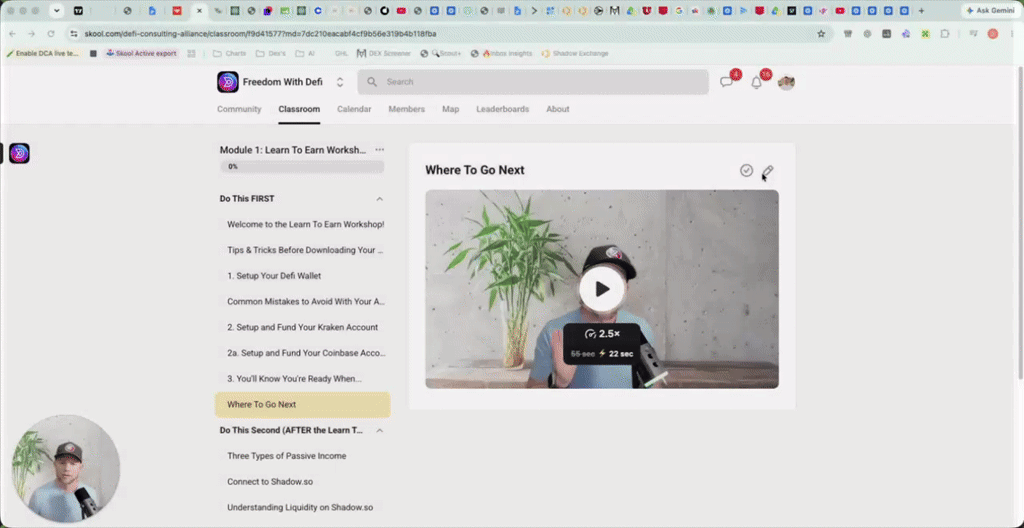Select the highlighted Where To Go Next lesson
Viewport: 1024px width, 528px height.
pyautogui.click(x=303, y=404)
